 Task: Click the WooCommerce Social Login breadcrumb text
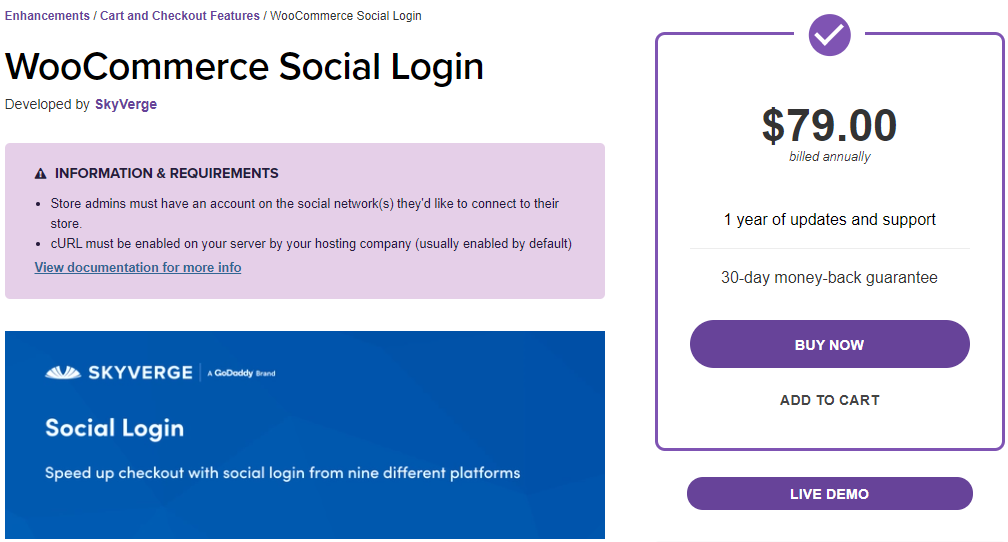[346, 15]
